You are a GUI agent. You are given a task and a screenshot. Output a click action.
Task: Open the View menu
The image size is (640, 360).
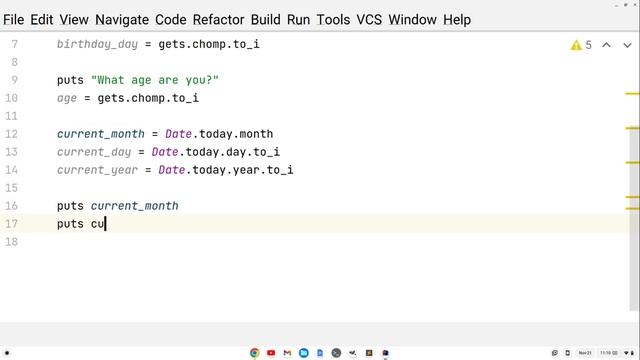[74, 20]
